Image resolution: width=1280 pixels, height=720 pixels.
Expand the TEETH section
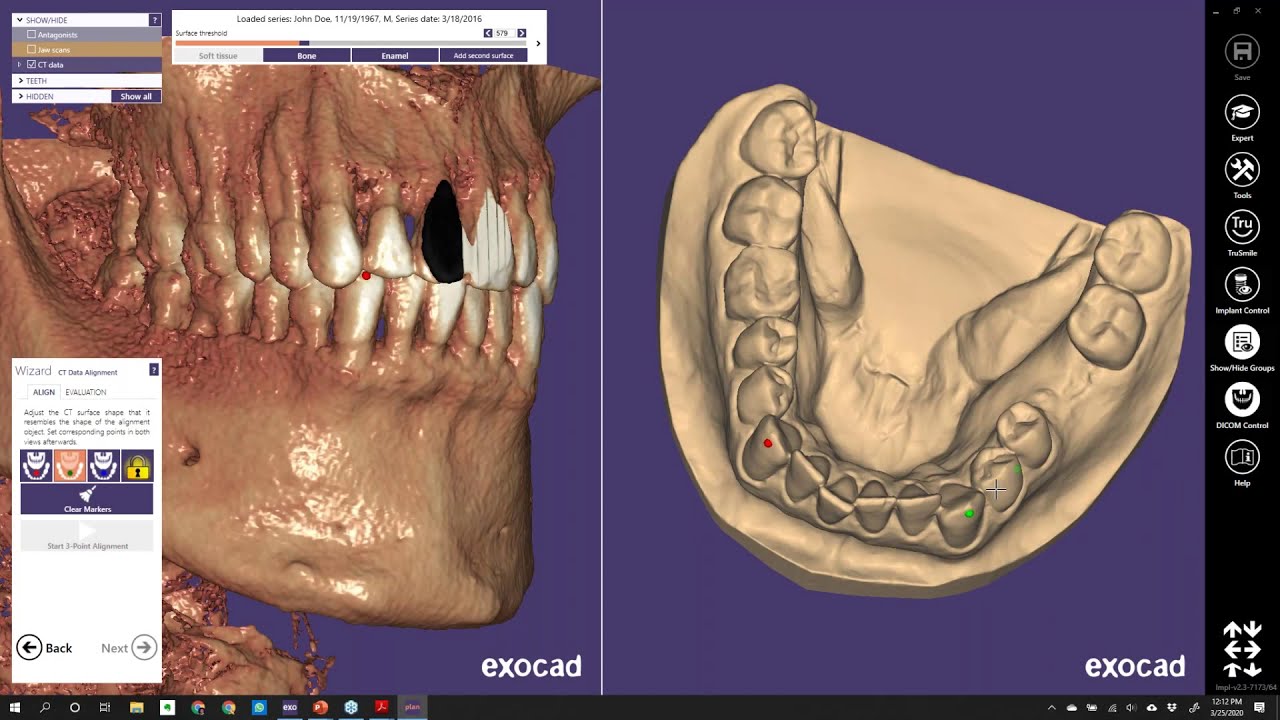pyautogui.click(x=20, y=80)
